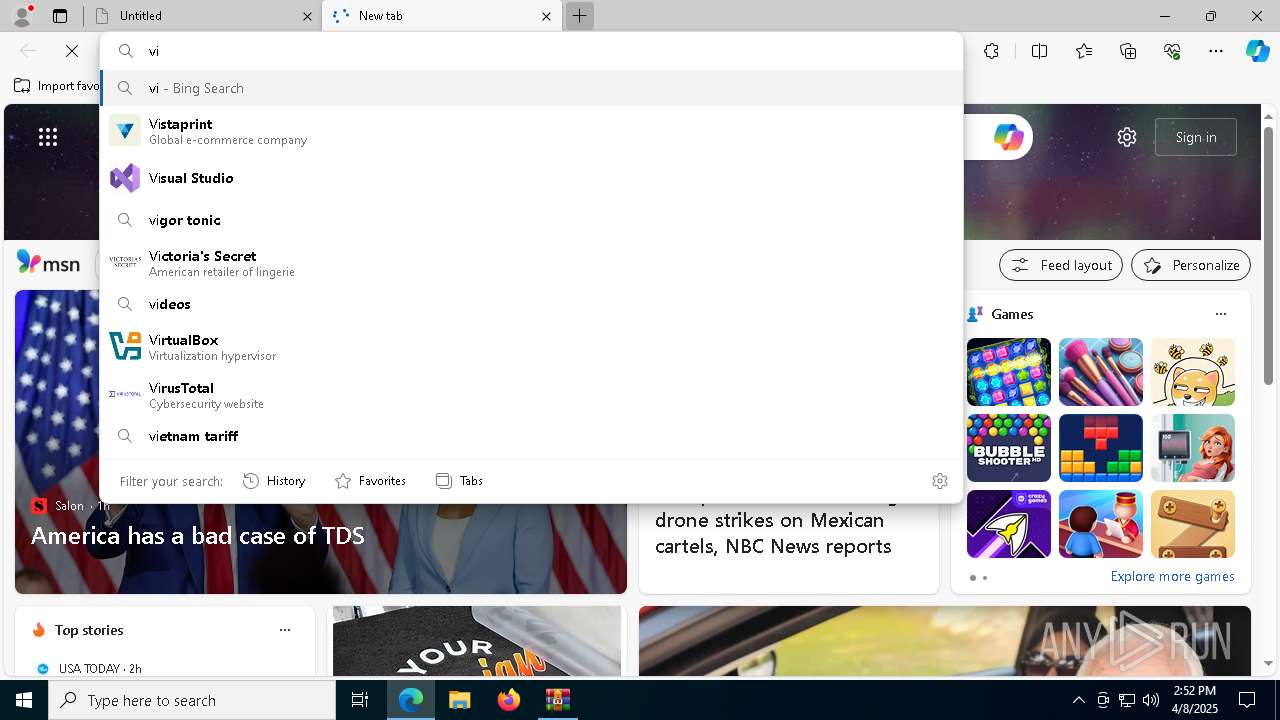Select the vigor tonic suggestion
The height and width of the screenshot is (720, 1280).
click(x=532, y=220)
